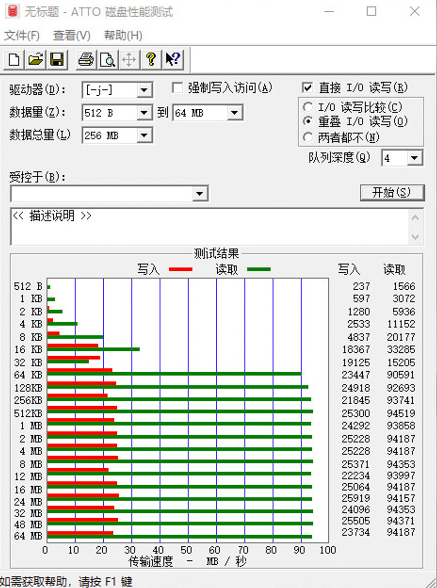Viewport: 437px width, 588px height.
Task: Click the 64 KB green read bar
Action: tap(174, 374)
